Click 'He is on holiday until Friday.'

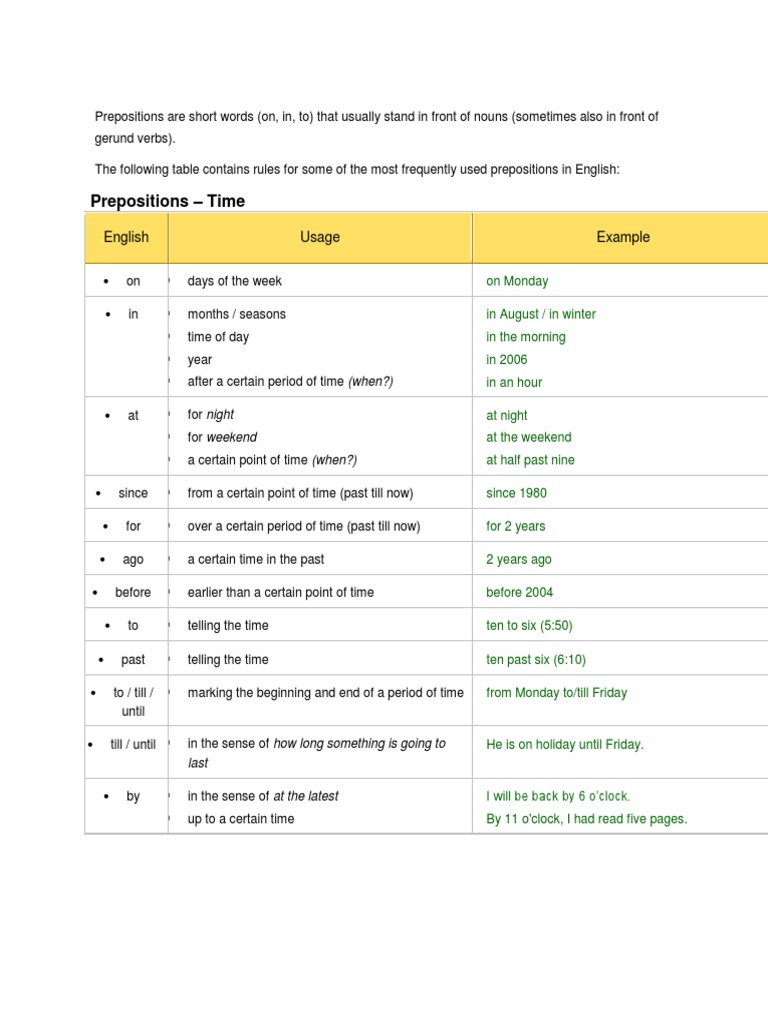pyautogui.click(x=565, y=744)
